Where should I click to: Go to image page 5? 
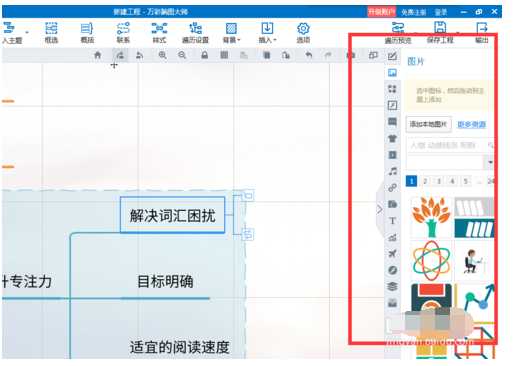pos(466,181)
